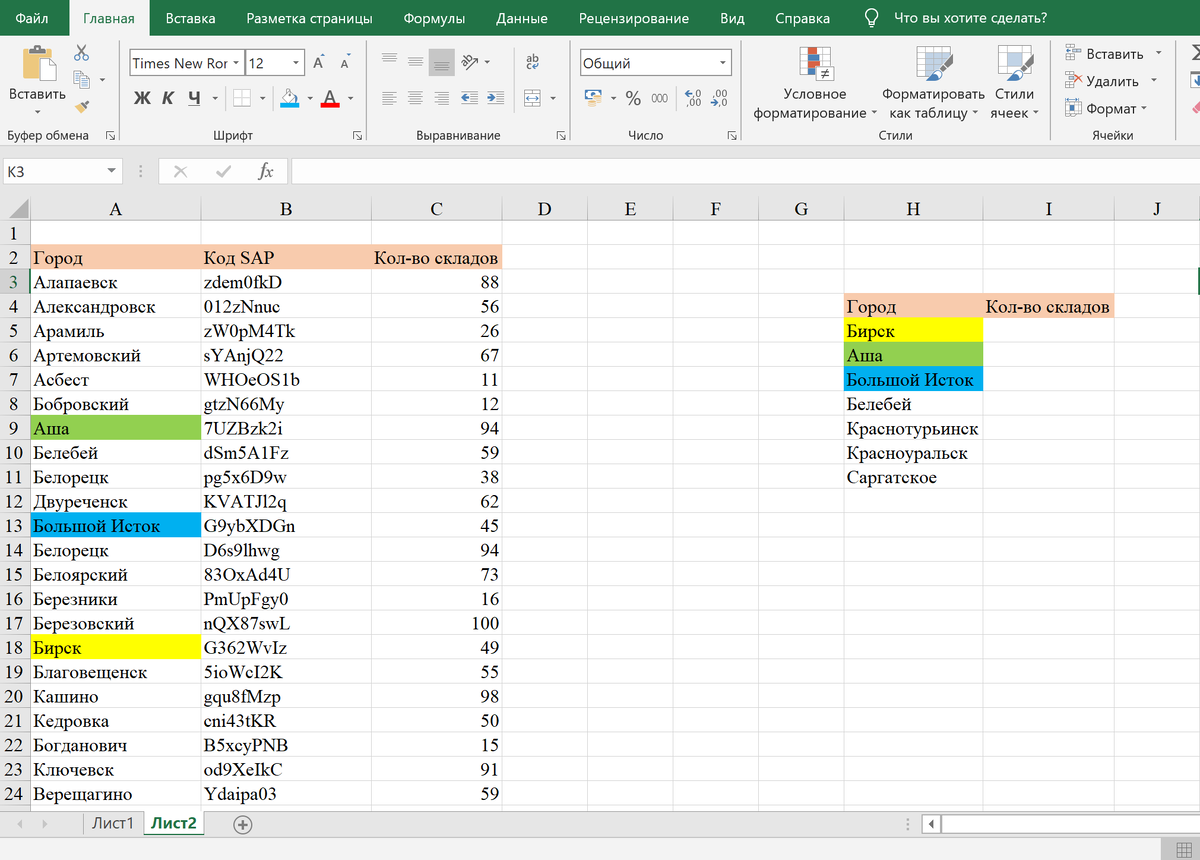Open the Файл menu tab

[32, 18]
